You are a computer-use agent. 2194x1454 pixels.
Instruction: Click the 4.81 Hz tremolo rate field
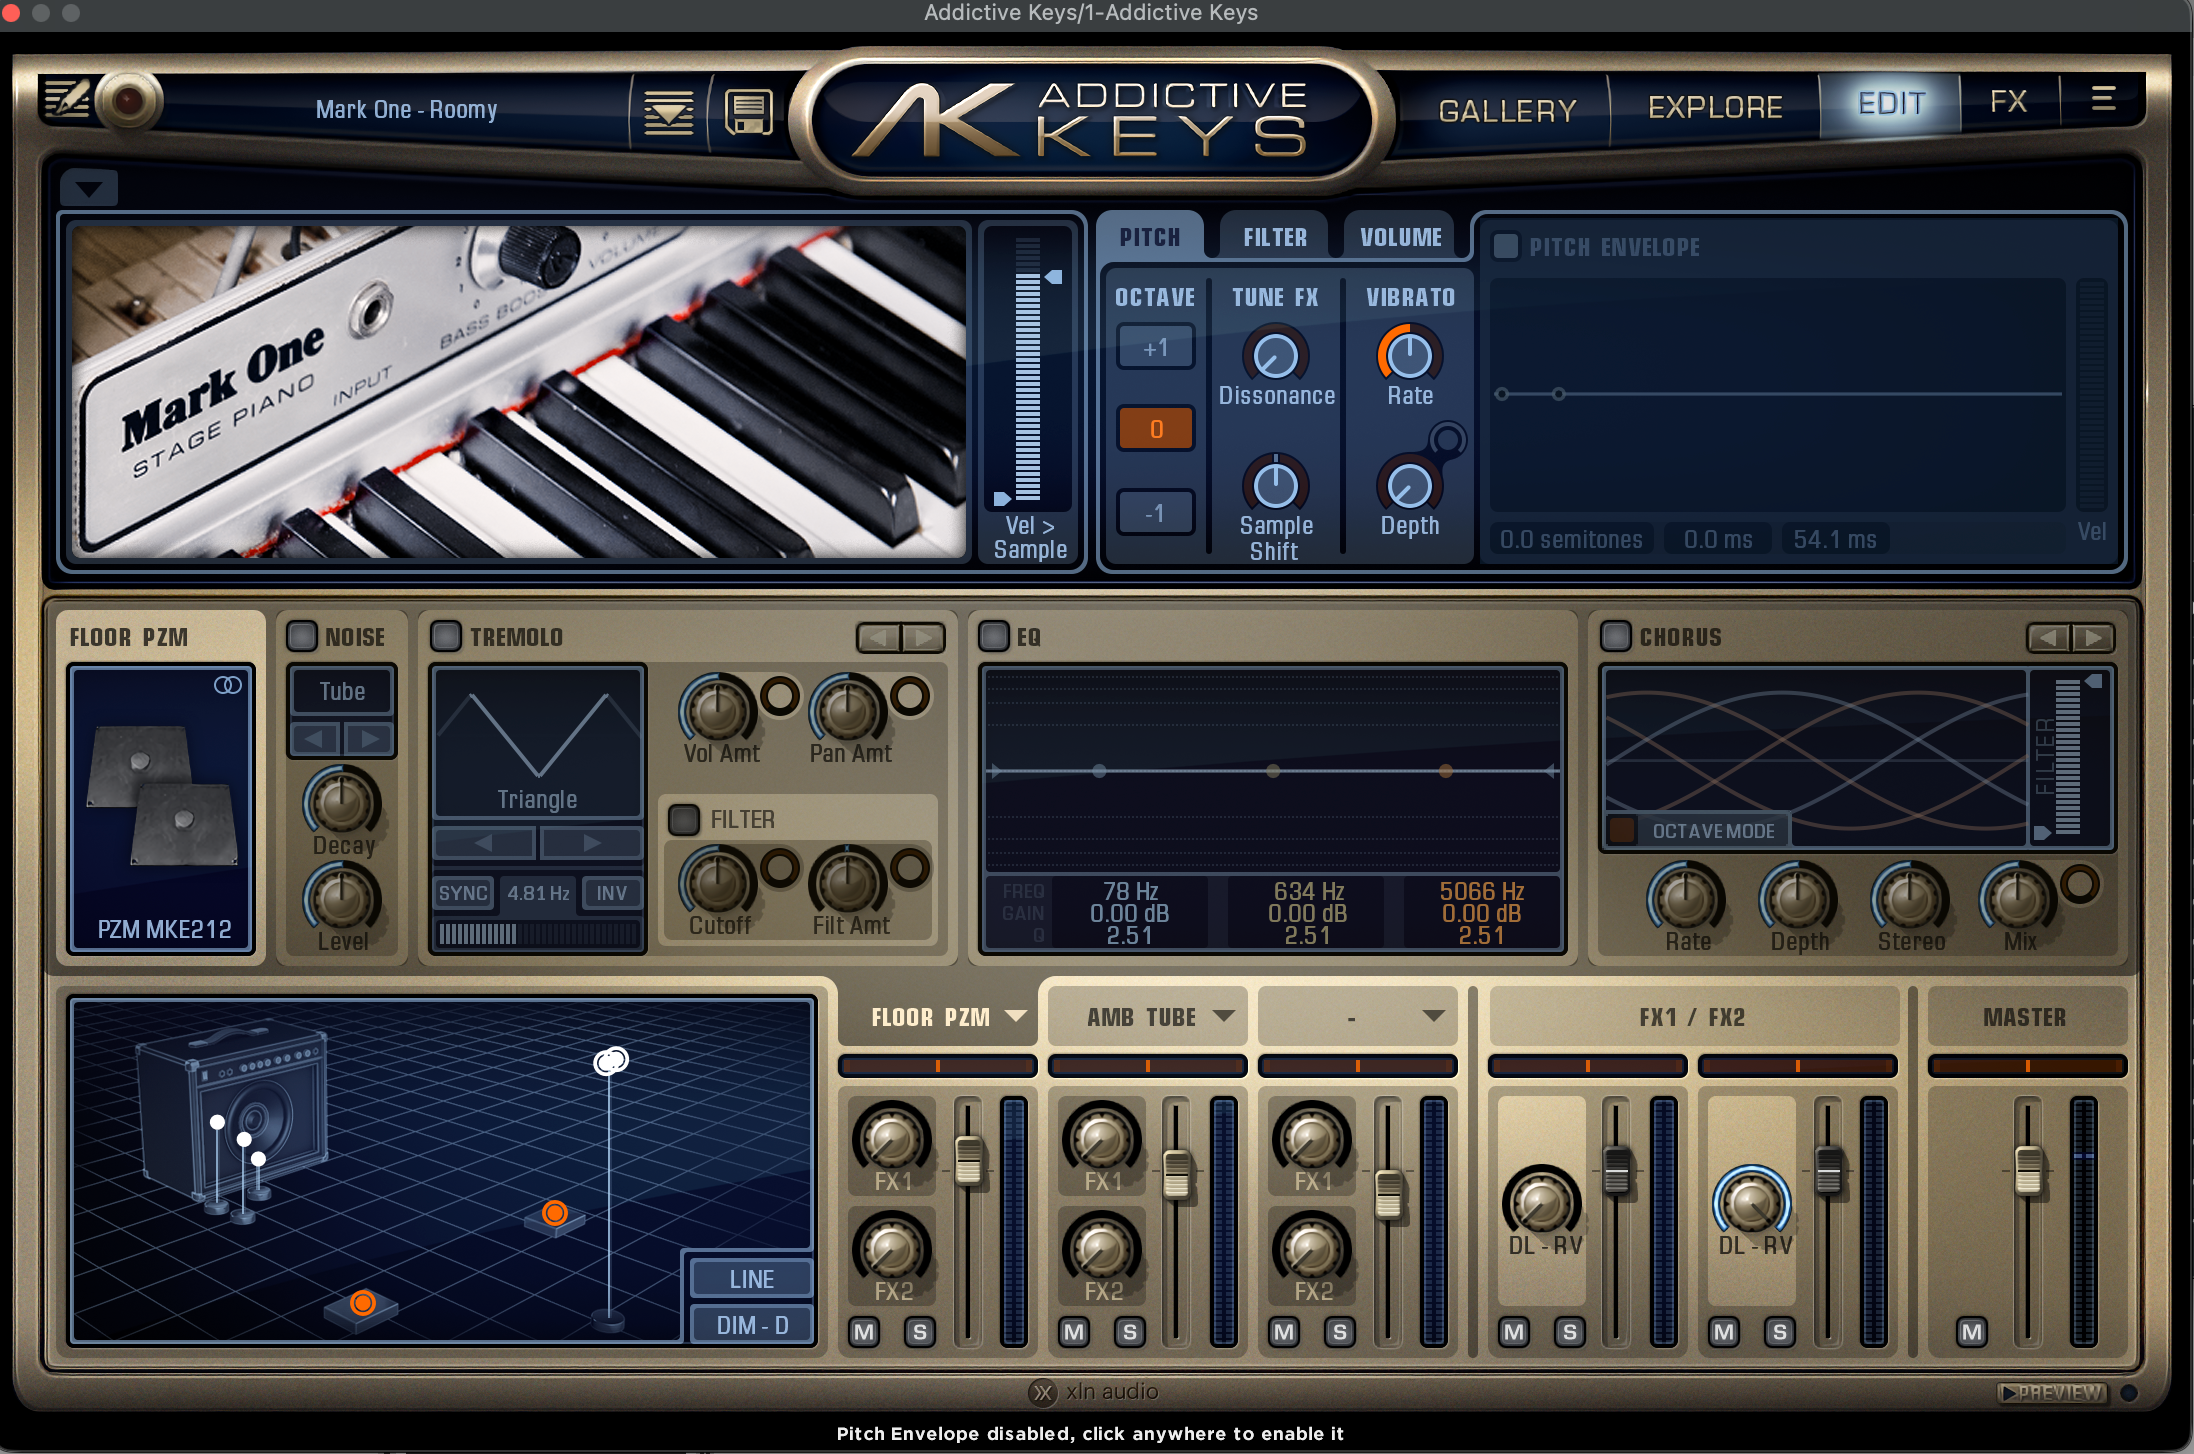[x=538, y=893]
